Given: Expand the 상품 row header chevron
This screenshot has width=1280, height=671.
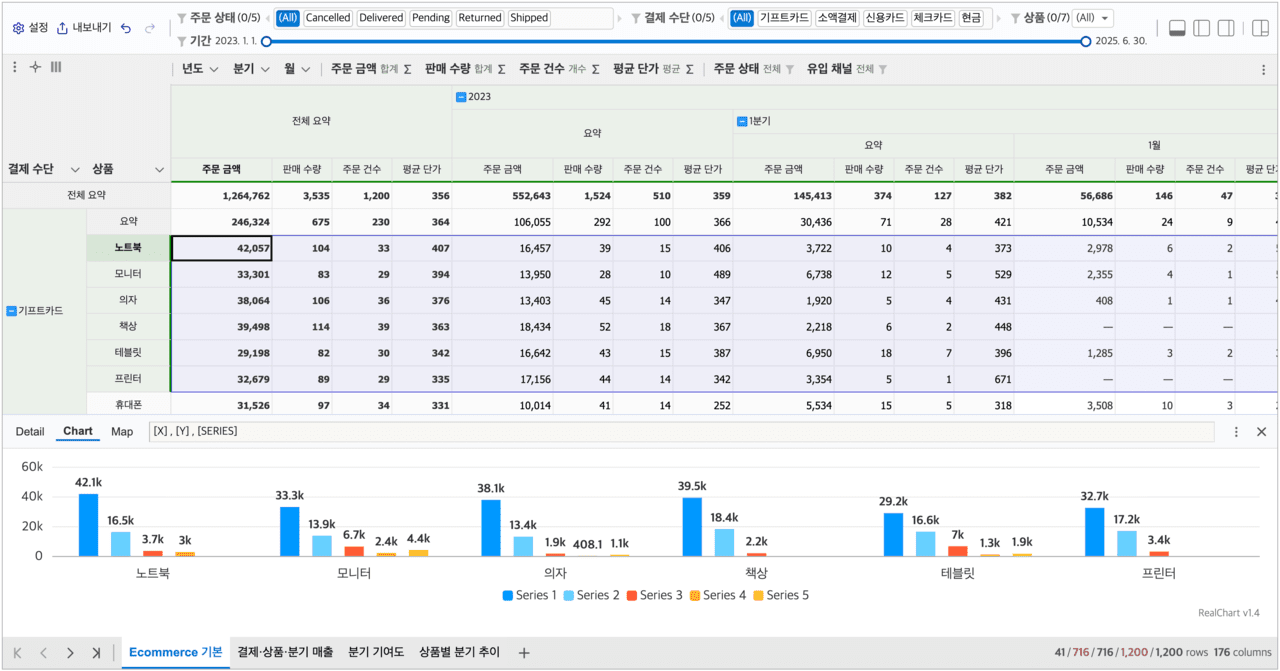Looking at the screenshot, I should click(x=159, y=170).
